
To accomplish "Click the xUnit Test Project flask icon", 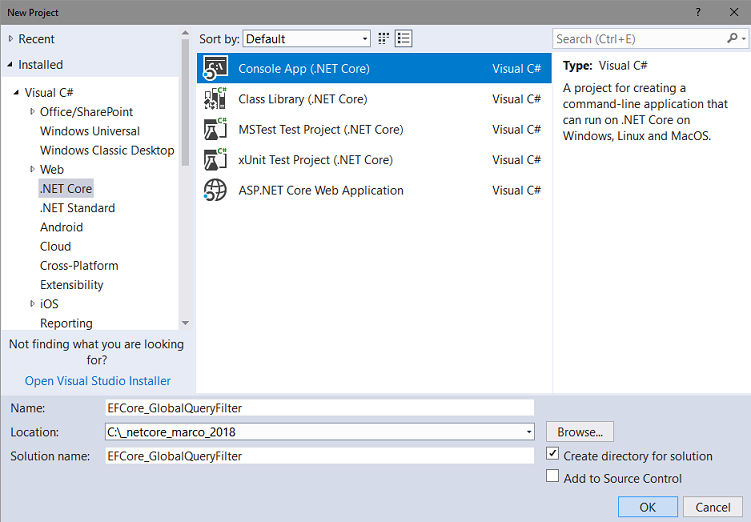I will [216, 160].
